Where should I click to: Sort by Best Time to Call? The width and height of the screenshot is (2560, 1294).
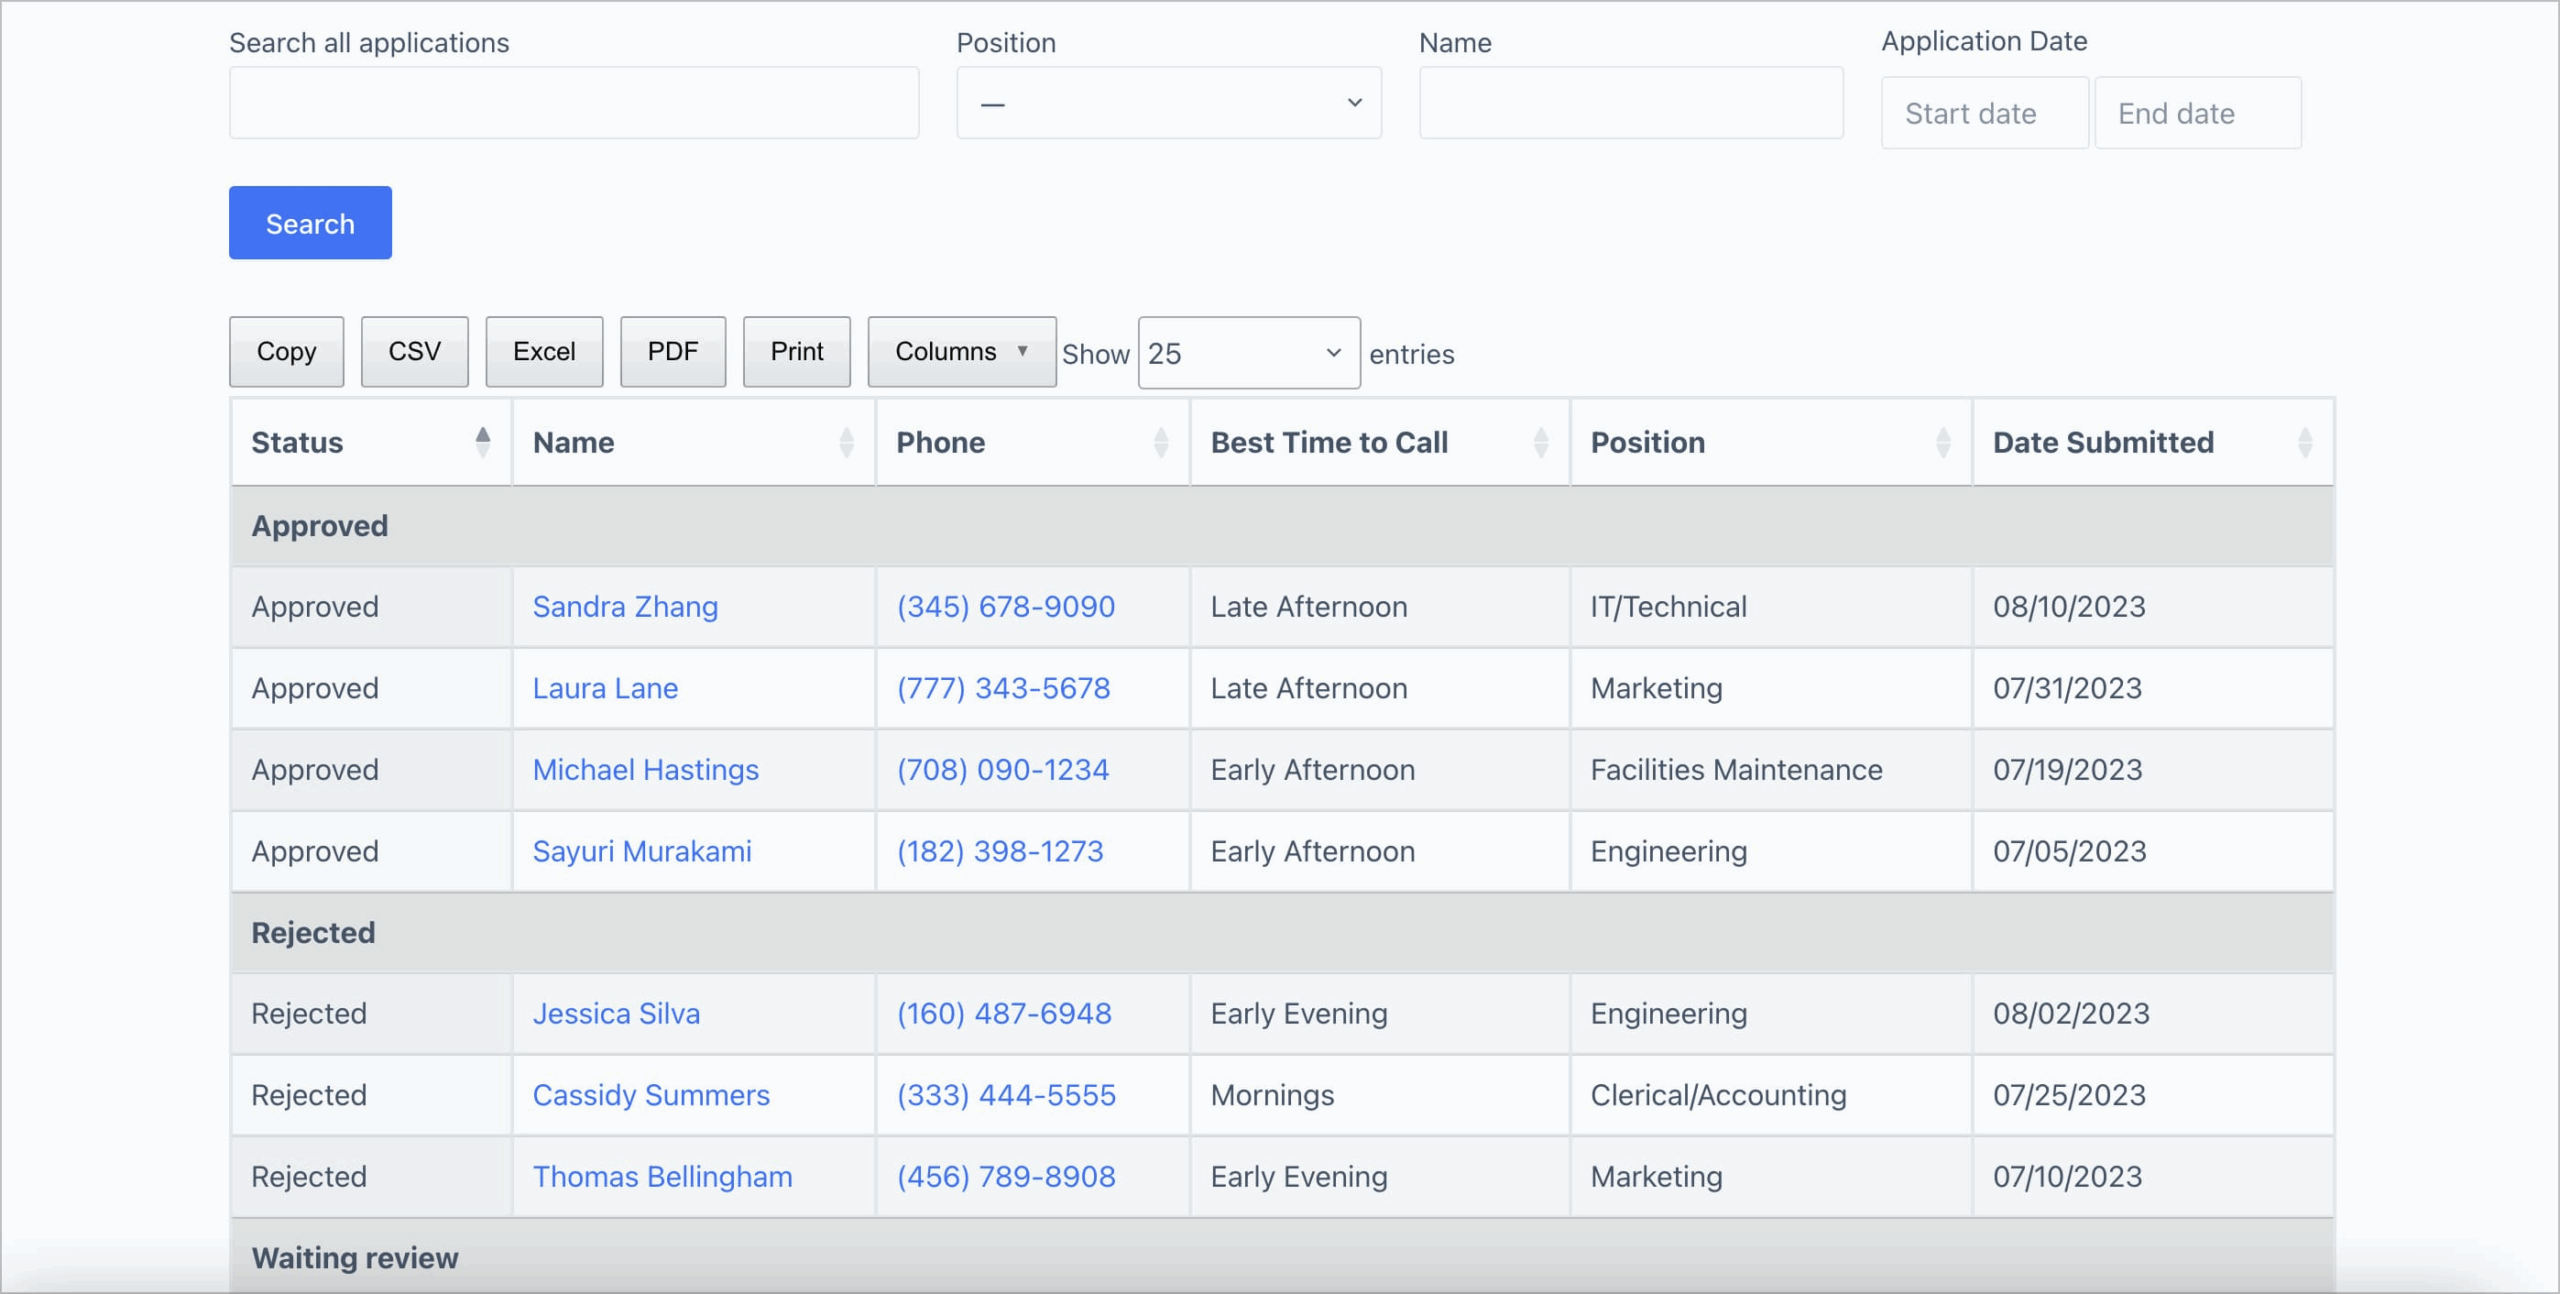1540,442
